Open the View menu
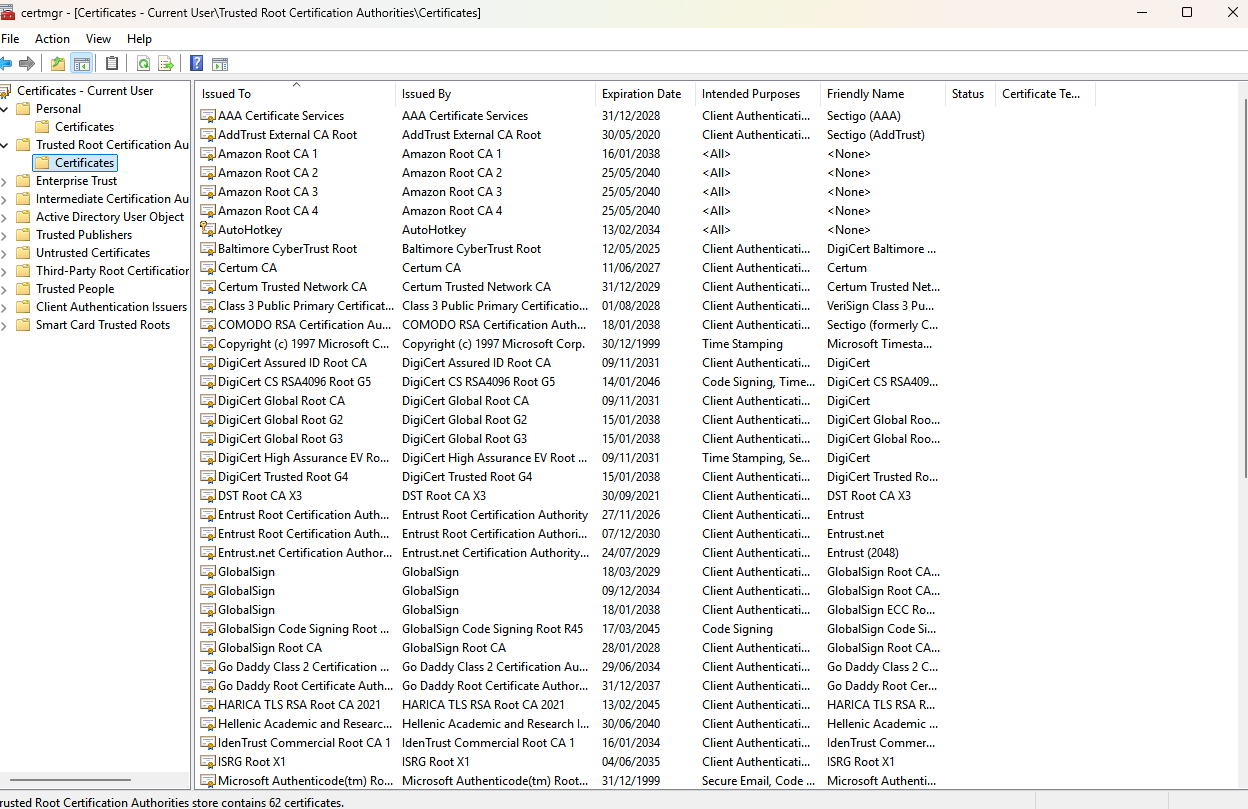This screenshot has width=1248, height=809. click(98, 39)
